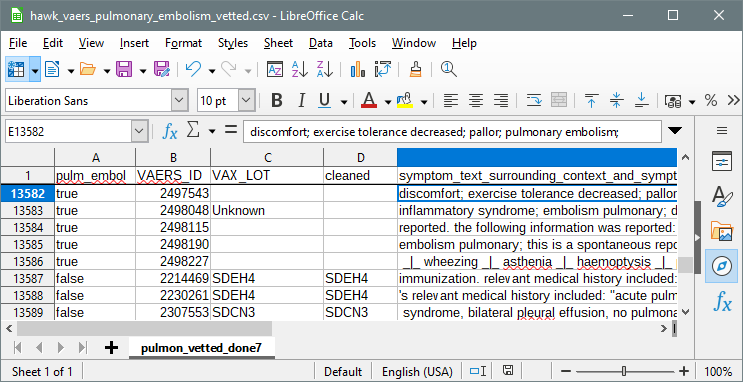Insert a chart
The width and height of the screenshot is (743, 382).
point(358,70)
